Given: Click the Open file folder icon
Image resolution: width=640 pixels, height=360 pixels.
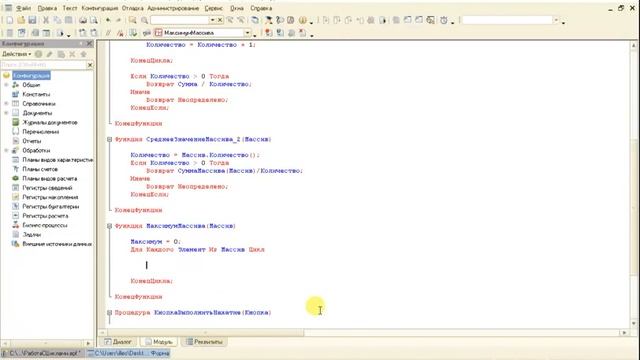Looking at the screenshot, I should pos(21,20).
